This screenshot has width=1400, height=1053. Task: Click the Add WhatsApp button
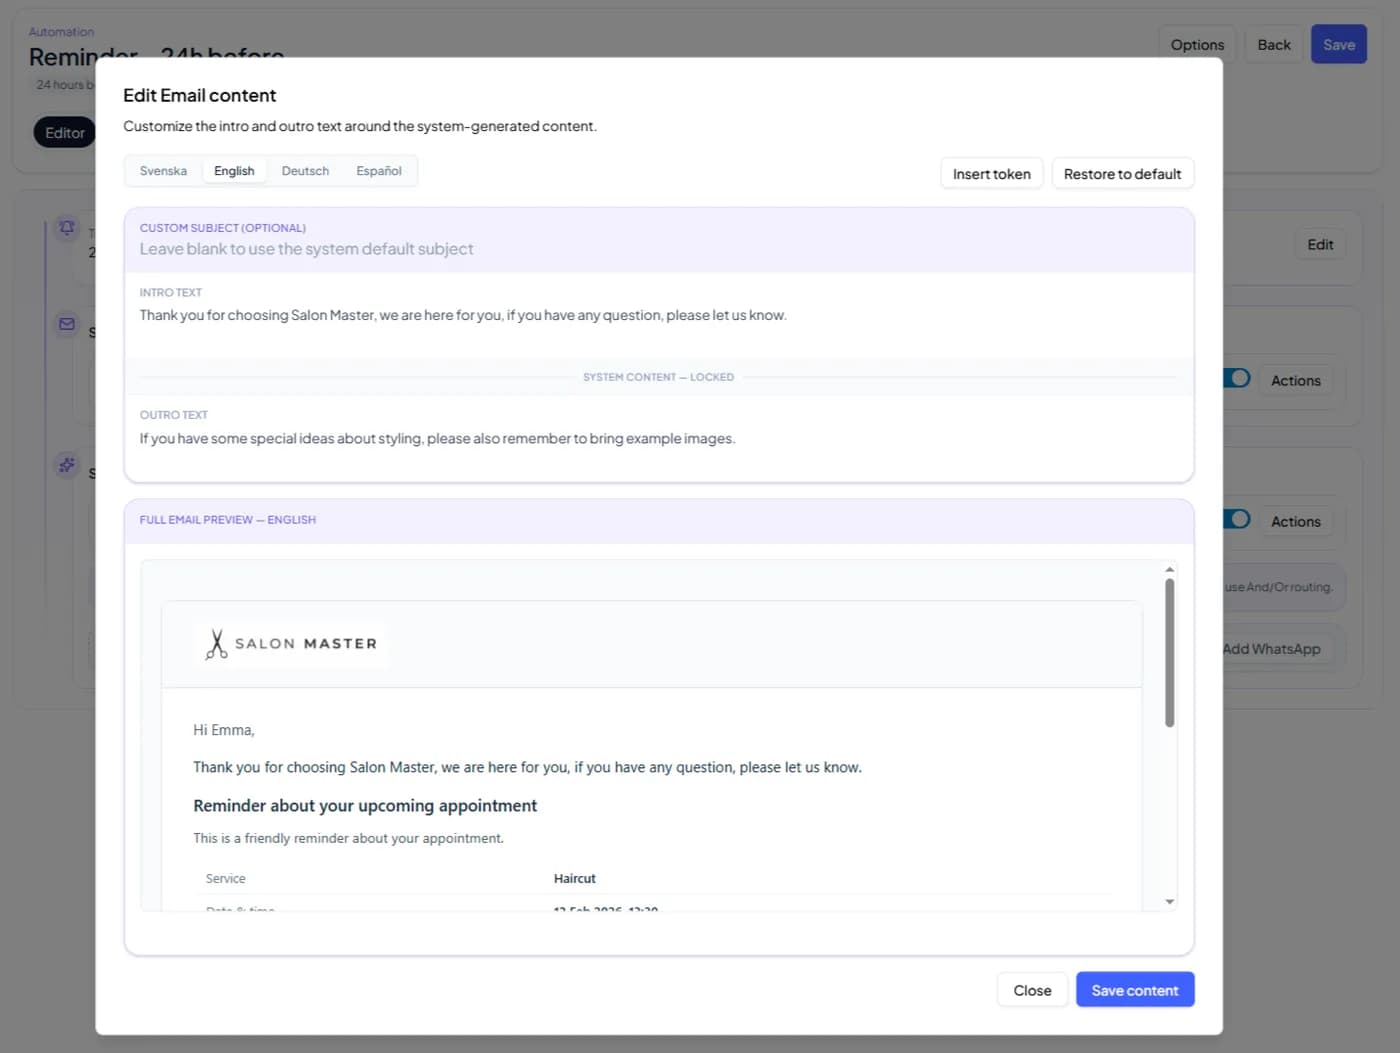pos(1271,648)
